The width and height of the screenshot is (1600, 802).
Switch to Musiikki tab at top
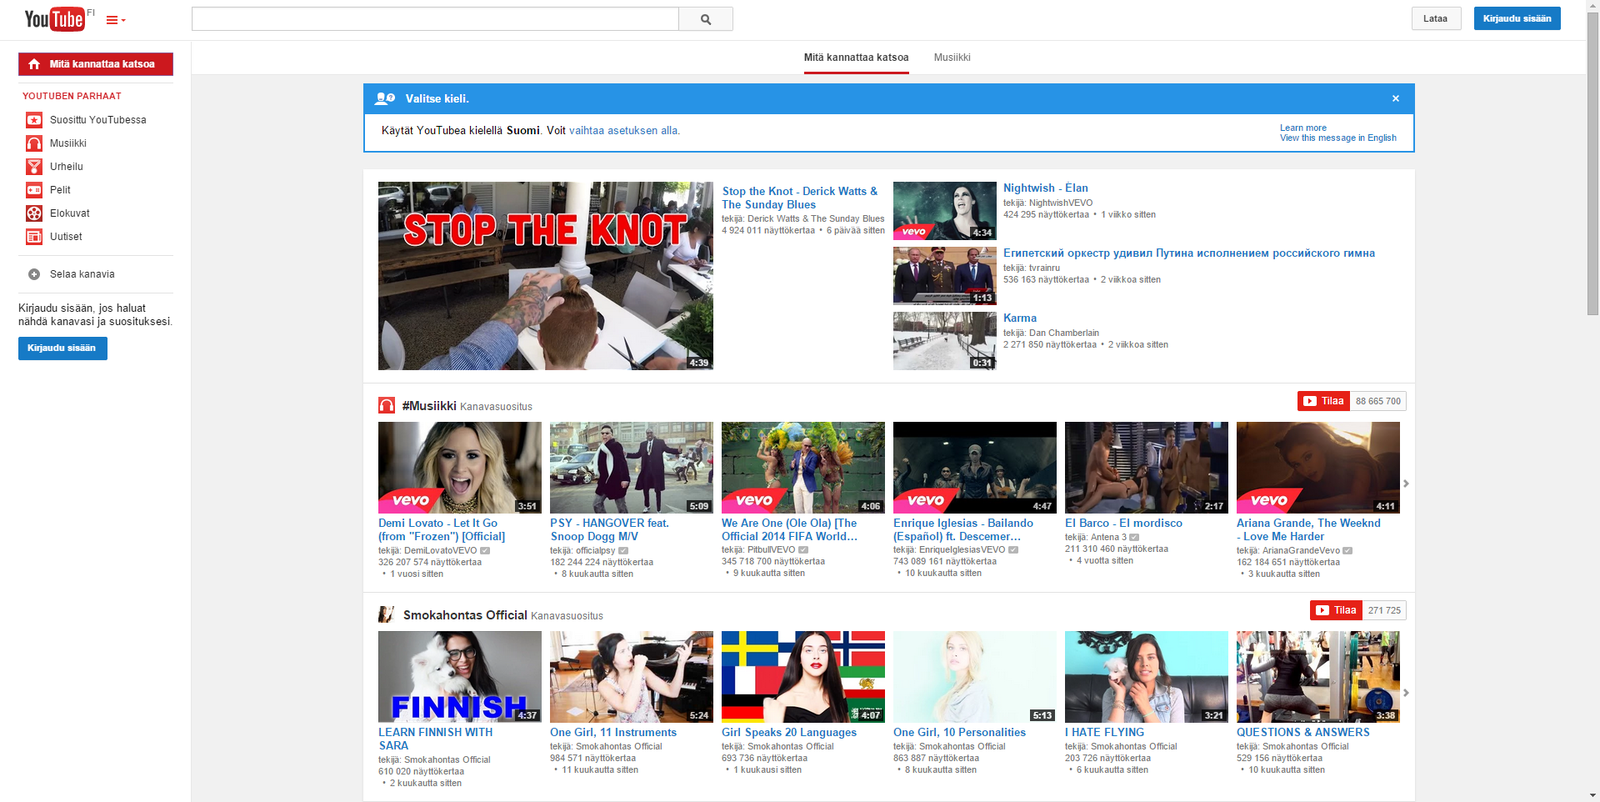pos(952,58)
